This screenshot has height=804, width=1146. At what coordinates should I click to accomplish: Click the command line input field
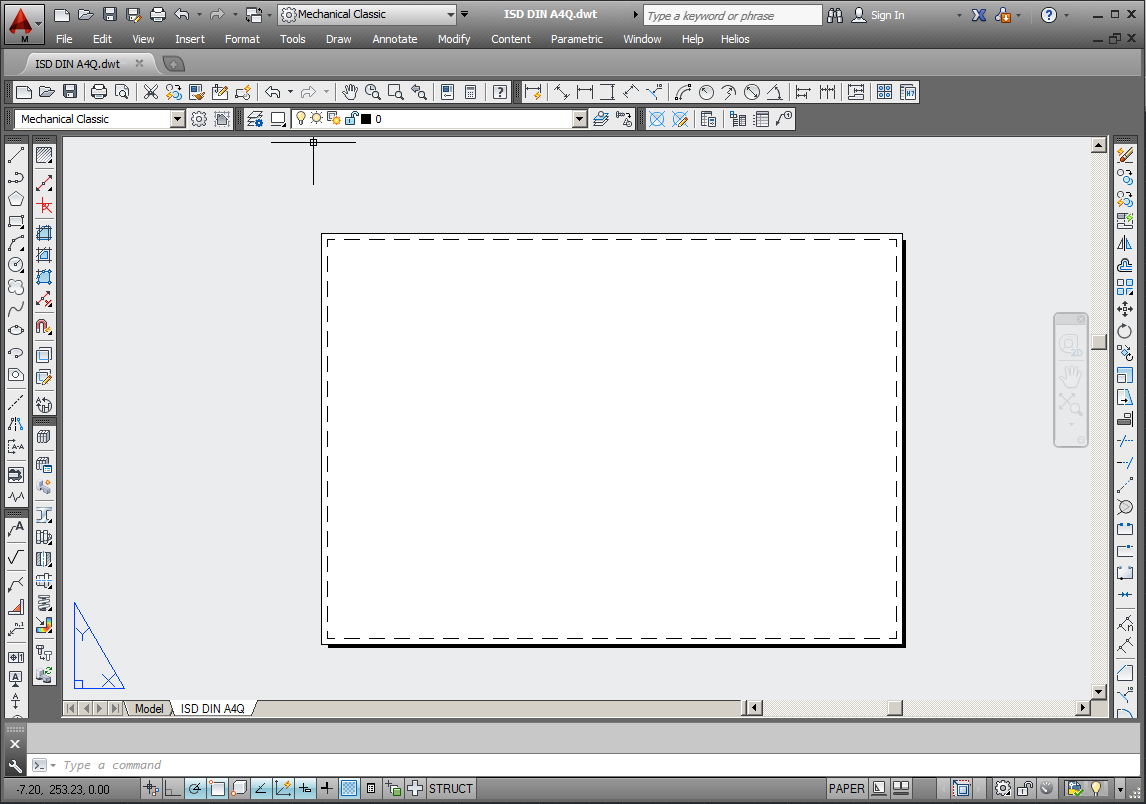pos(400,765)
